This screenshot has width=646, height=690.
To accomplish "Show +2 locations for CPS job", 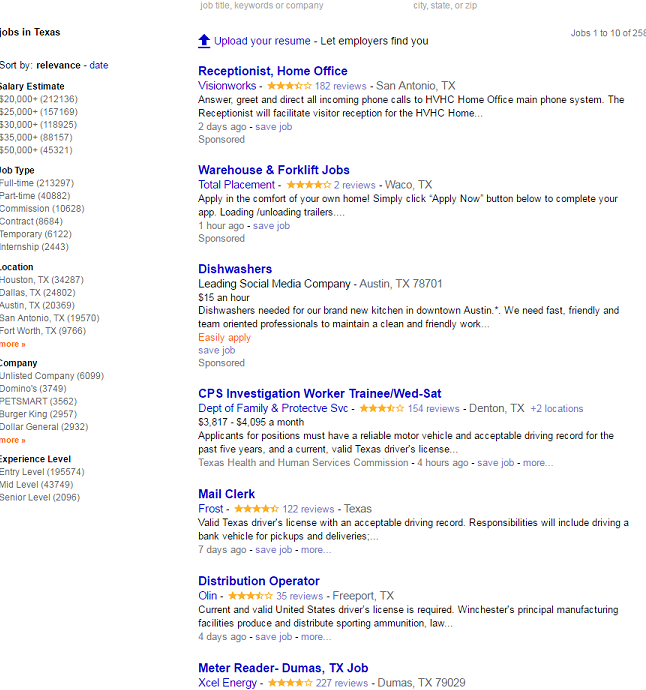I will tap(557, 408).
